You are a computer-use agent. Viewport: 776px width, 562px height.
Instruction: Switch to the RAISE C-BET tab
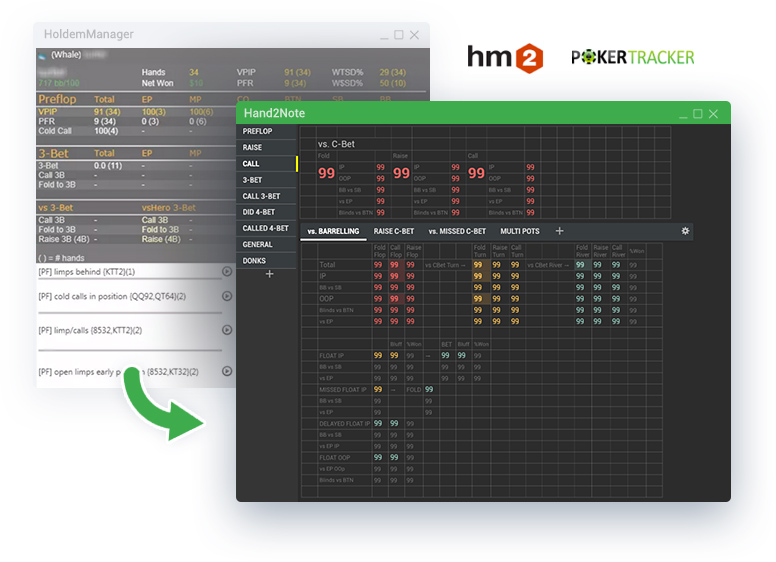pos(393,231)
